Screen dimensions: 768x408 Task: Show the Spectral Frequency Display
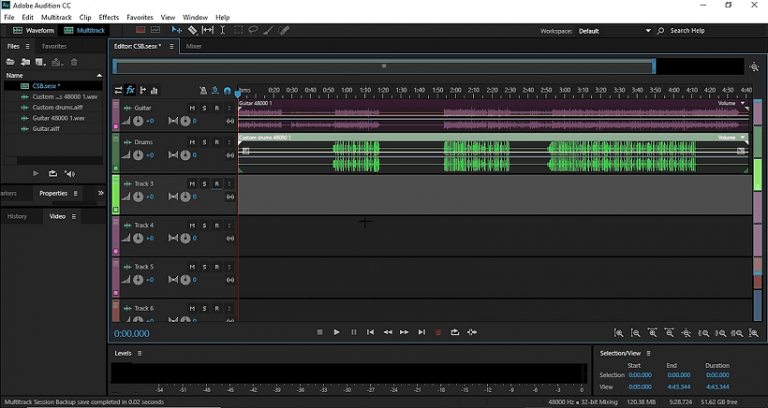[x=141, y=30]
